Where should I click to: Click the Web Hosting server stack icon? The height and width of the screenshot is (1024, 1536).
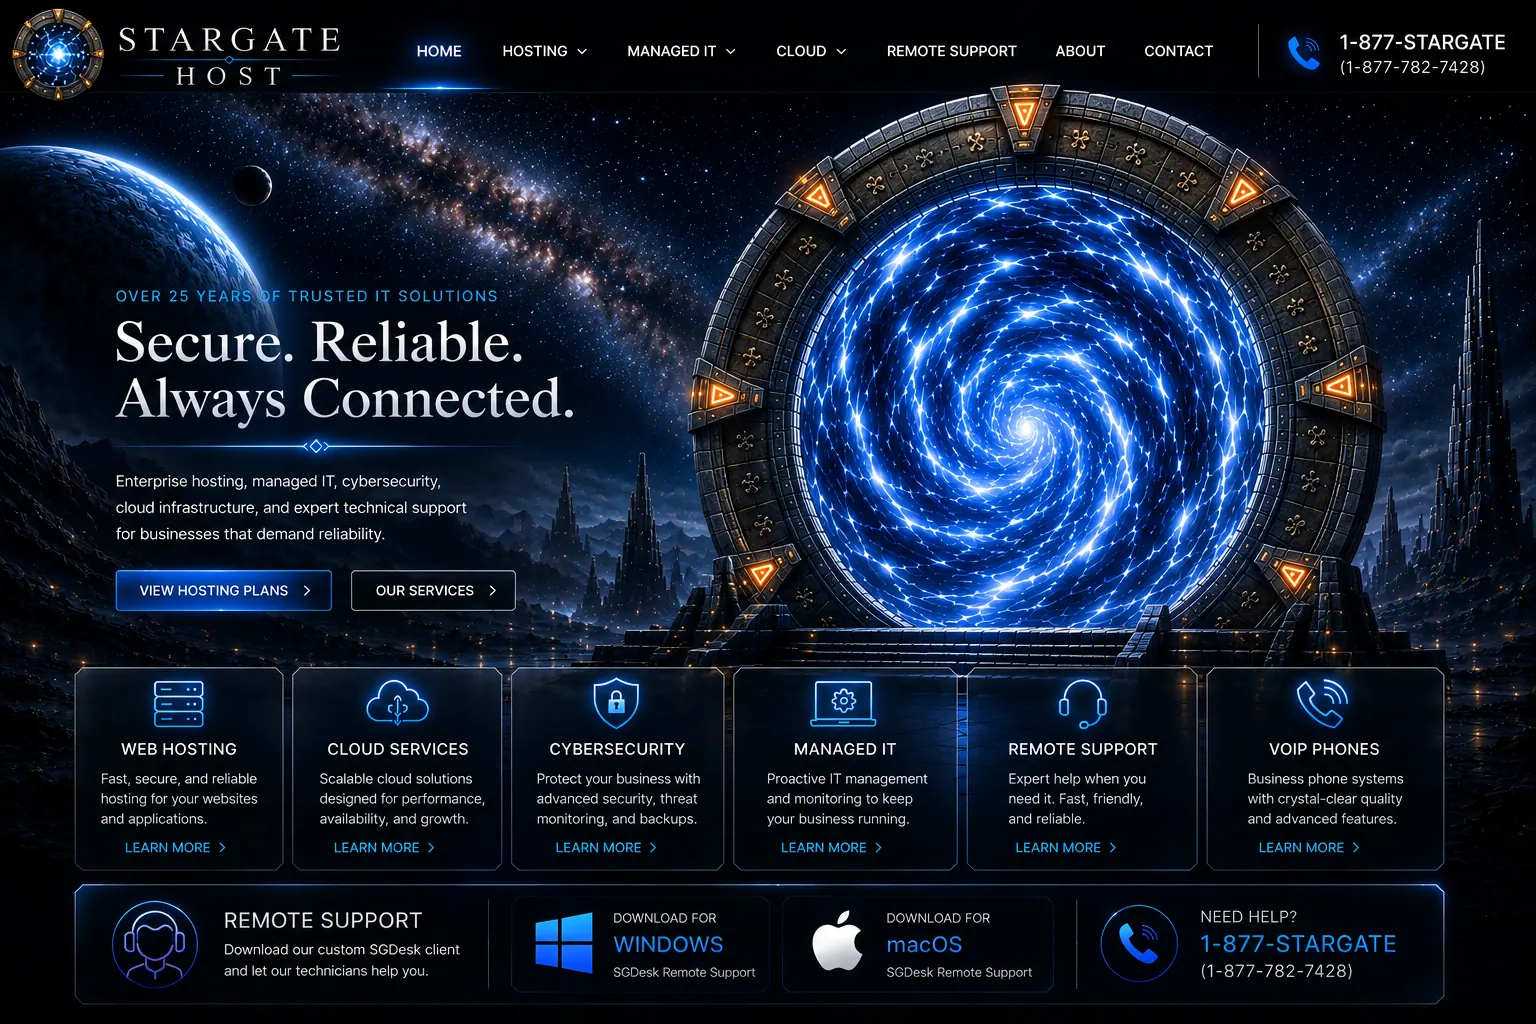coord(179,704)
